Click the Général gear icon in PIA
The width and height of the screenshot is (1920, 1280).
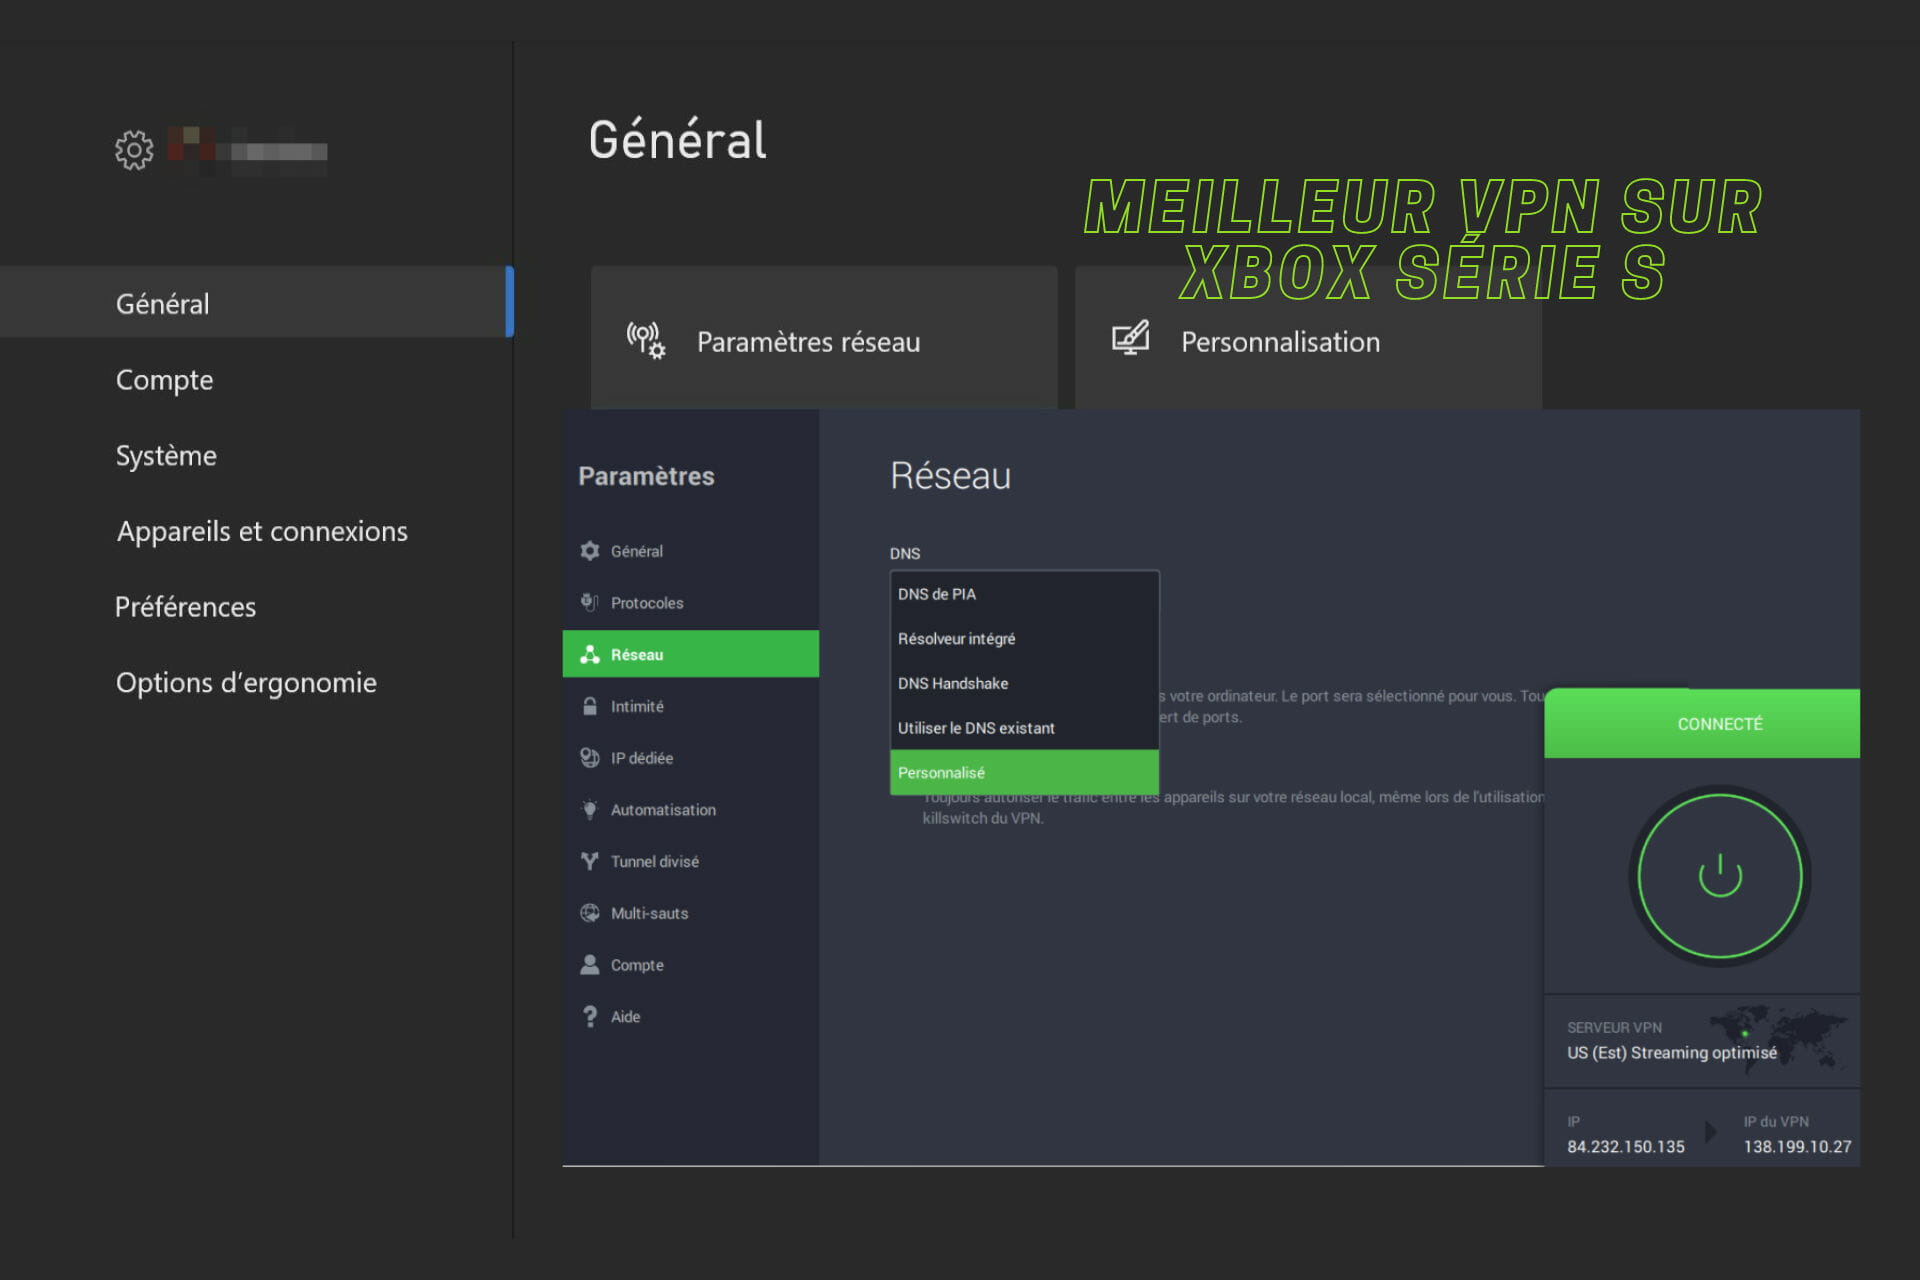(x=590, y=551)
